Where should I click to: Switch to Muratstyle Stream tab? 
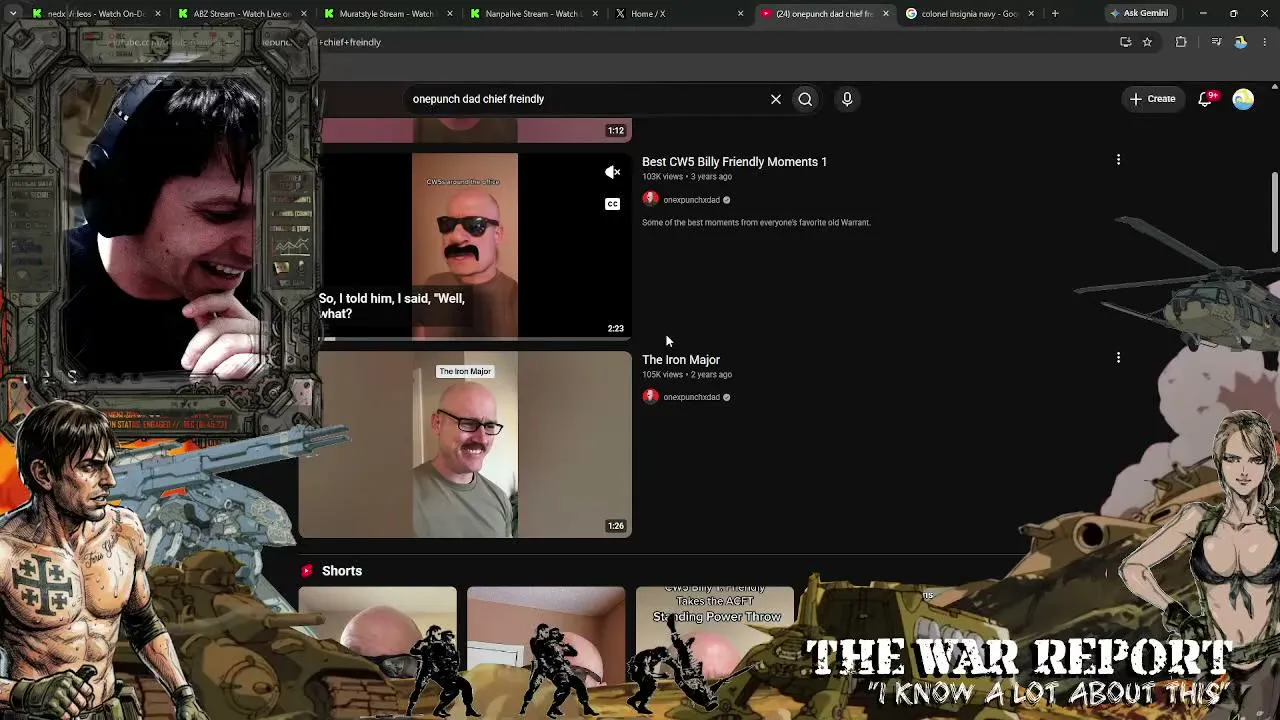(x=388, y=14)
